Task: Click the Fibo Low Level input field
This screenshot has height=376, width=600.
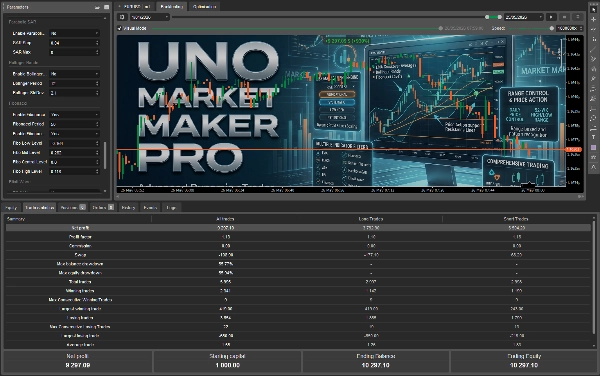Action: click(75, 143)
